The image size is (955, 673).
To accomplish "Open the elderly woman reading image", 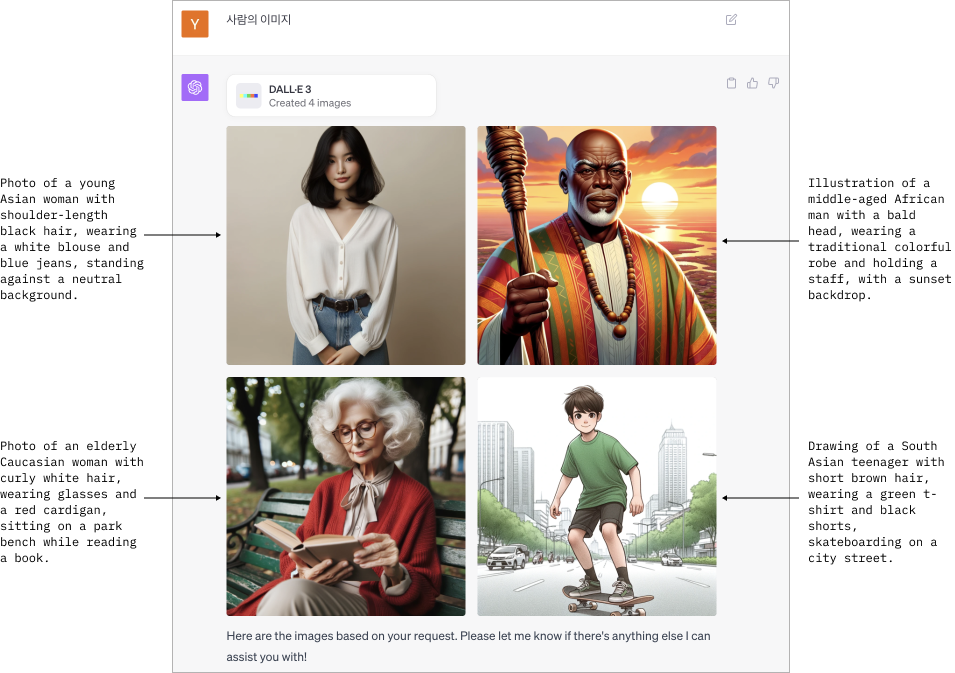I will (346, 496).
